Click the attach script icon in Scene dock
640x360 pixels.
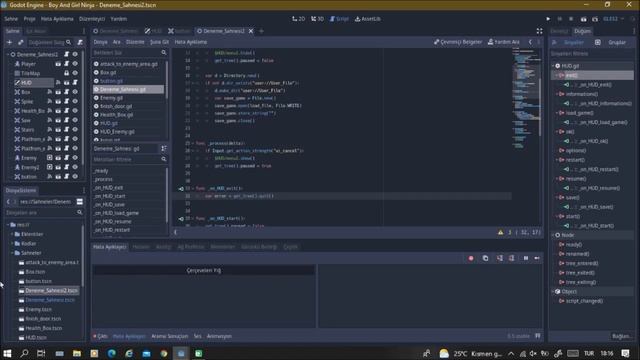pos(80,42)
